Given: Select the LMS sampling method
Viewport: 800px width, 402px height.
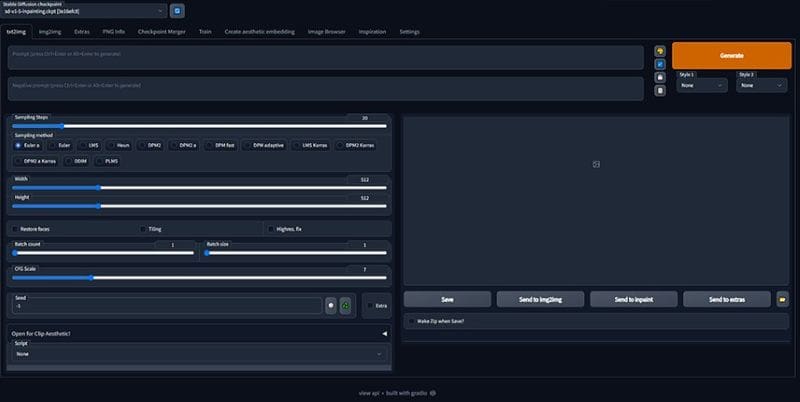Looking at the screenshot, I should (89, 145).
